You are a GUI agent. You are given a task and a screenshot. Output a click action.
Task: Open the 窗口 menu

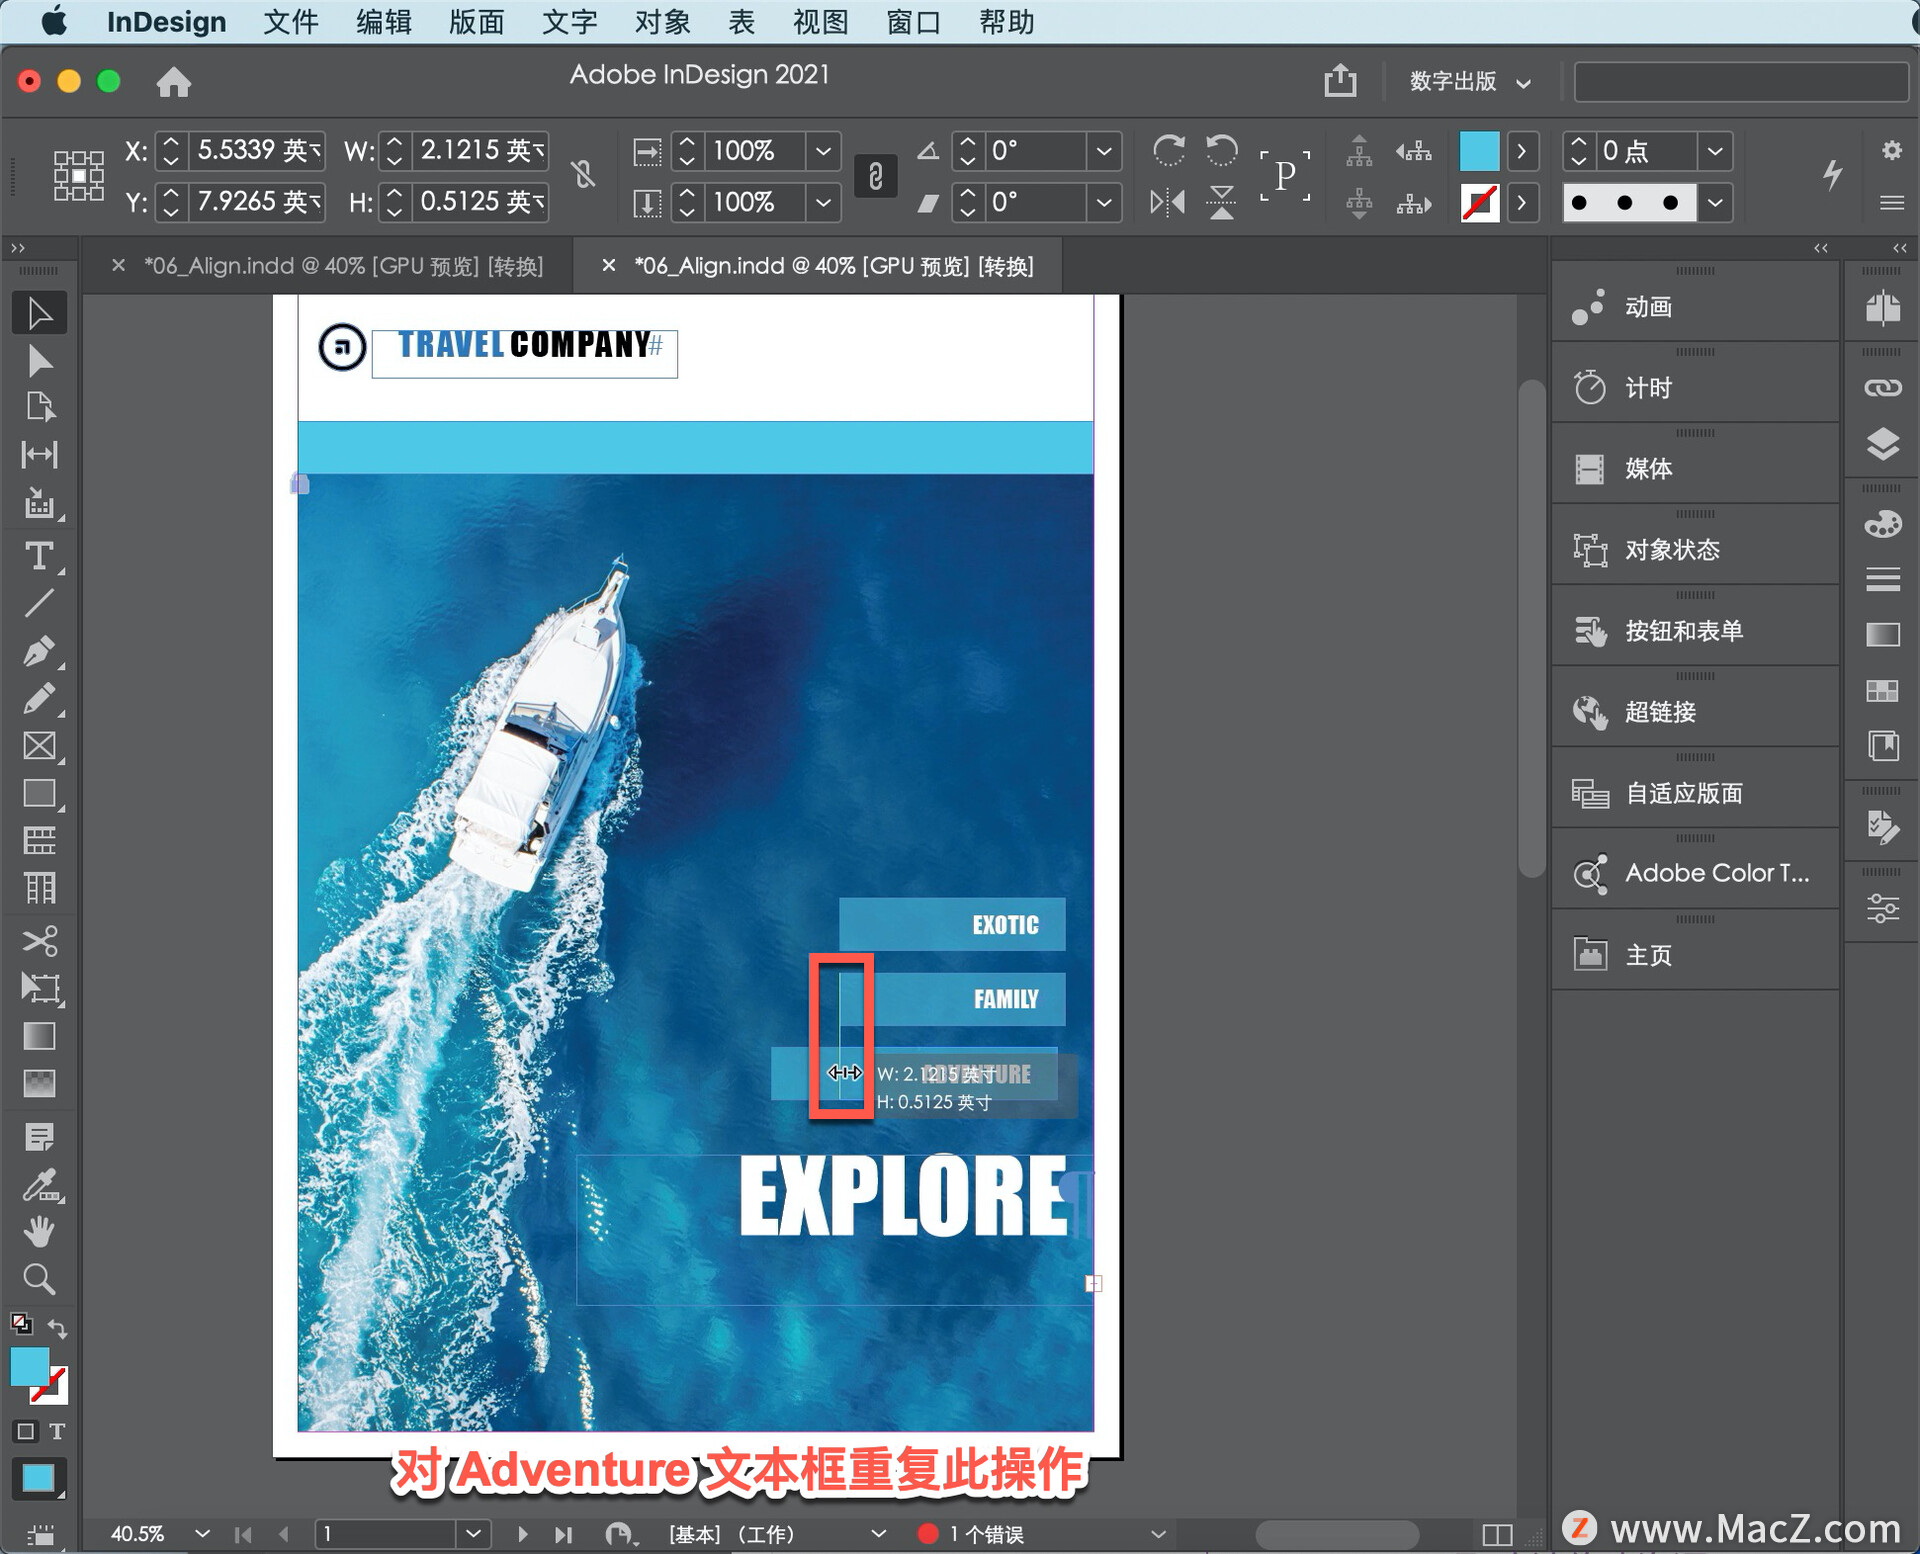click(x=913, y=21)
